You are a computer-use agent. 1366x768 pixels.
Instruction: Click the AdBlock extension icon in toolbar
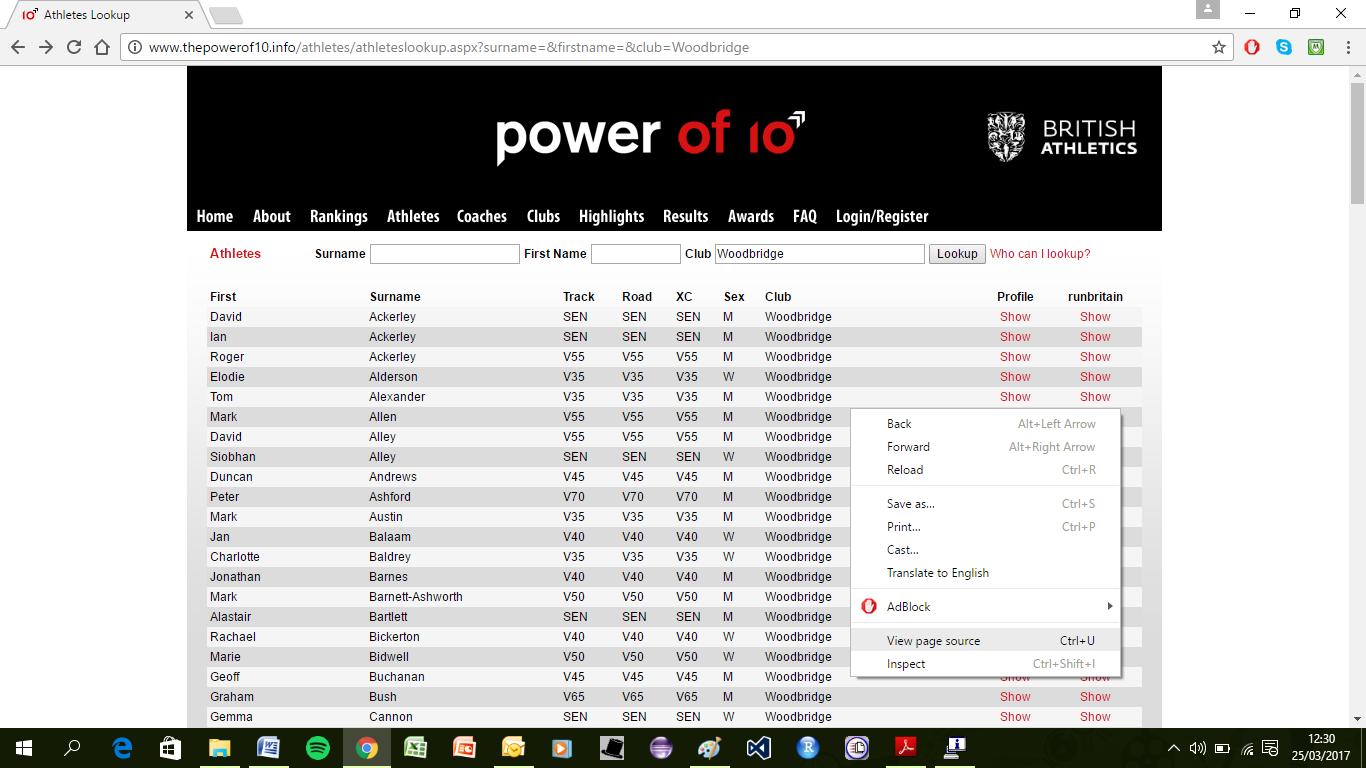click(1252, 47)
